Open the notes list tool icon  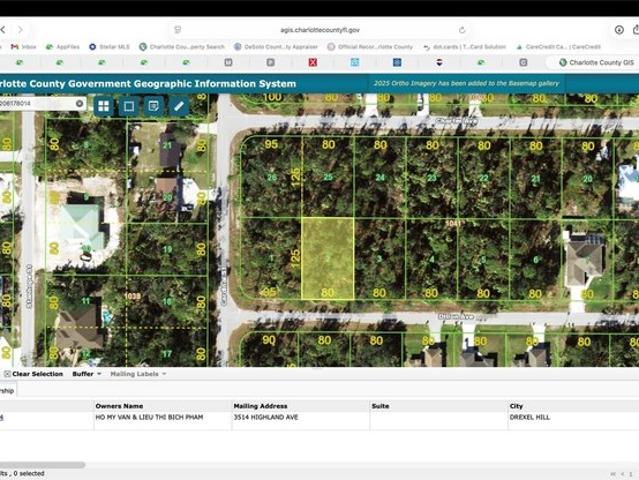coord(154,106)
